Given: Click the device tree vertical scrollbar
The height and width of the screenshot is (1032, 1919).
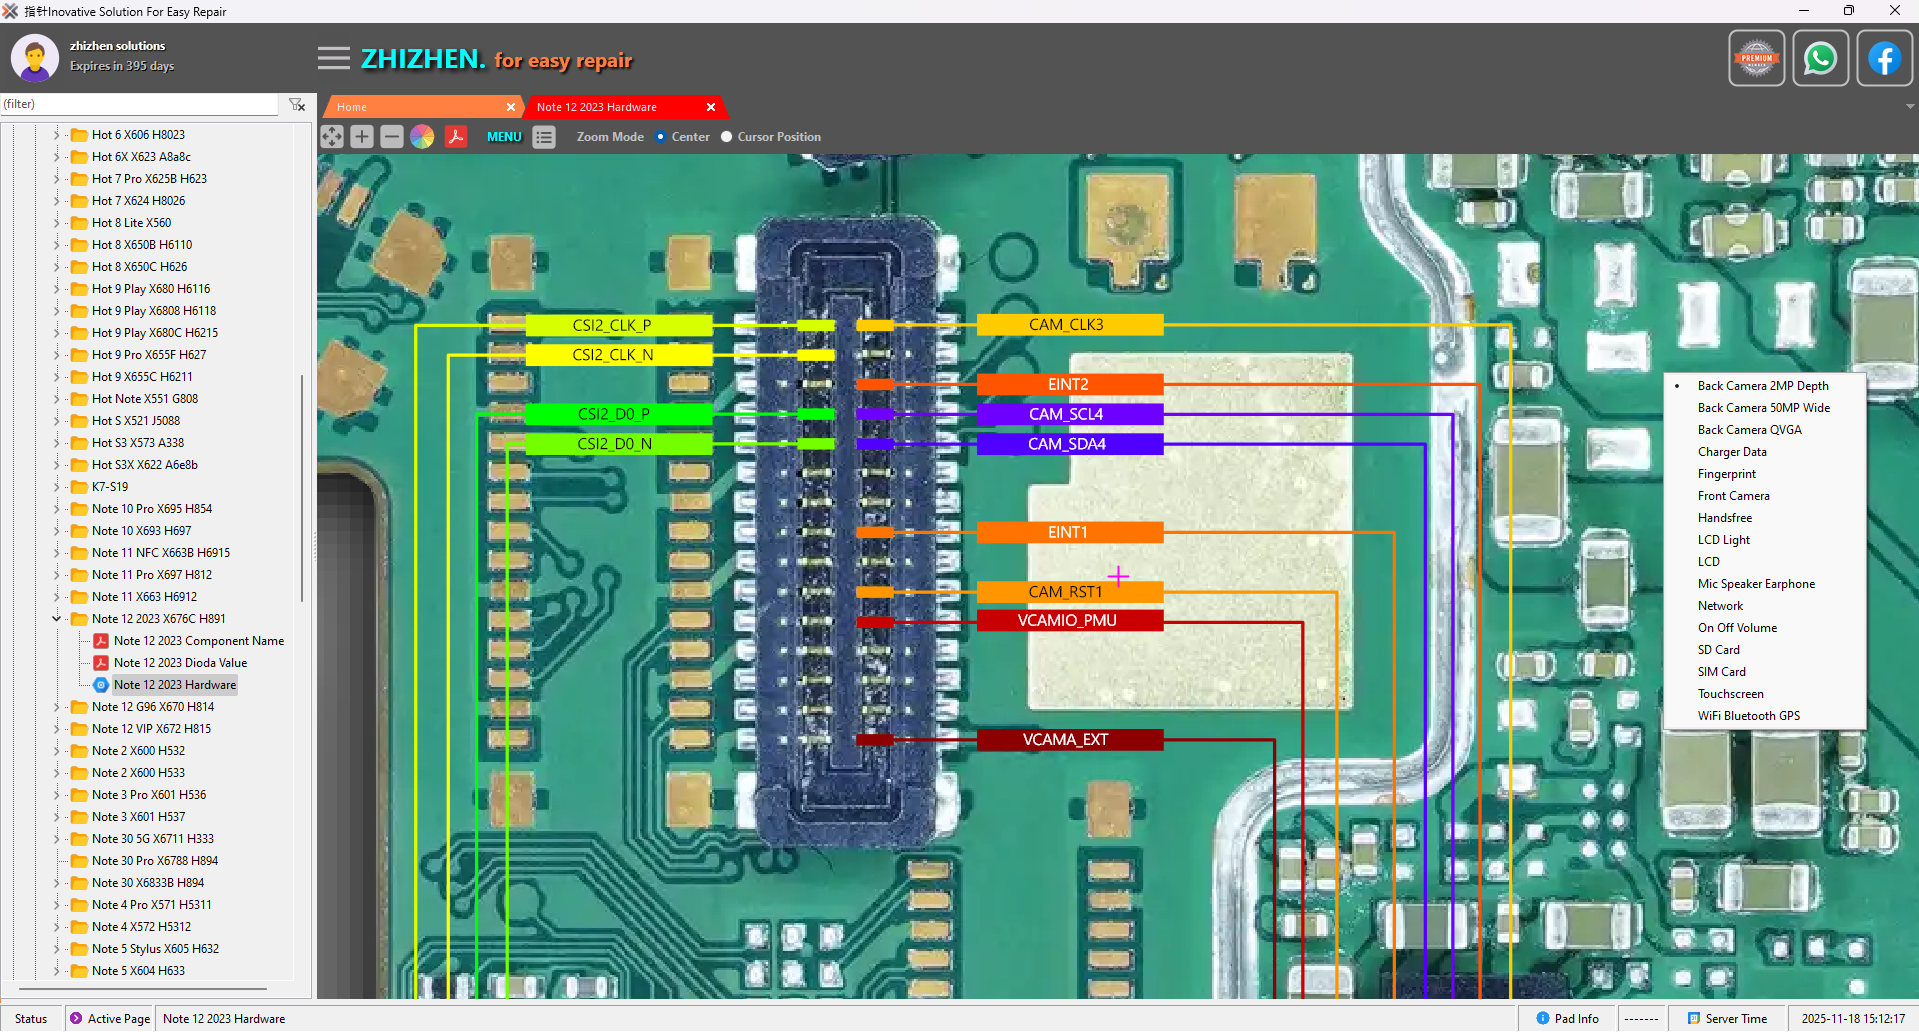Looking at the screenshot, I should 302,490.
